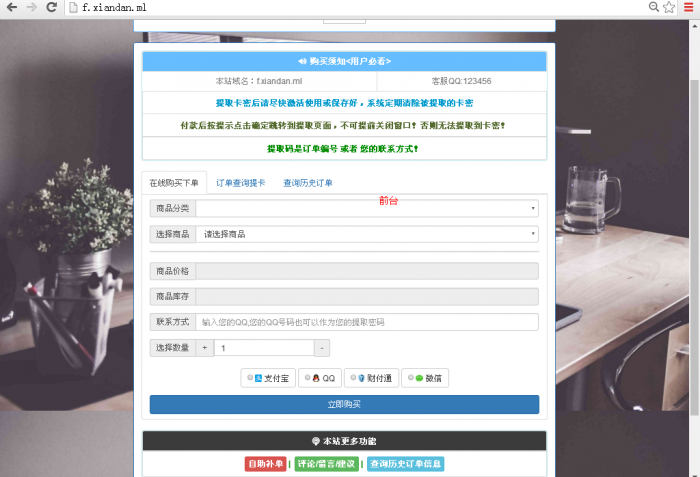Click the red 自助补单 button
Screen dimensions: 700x477
pos(265,464)
